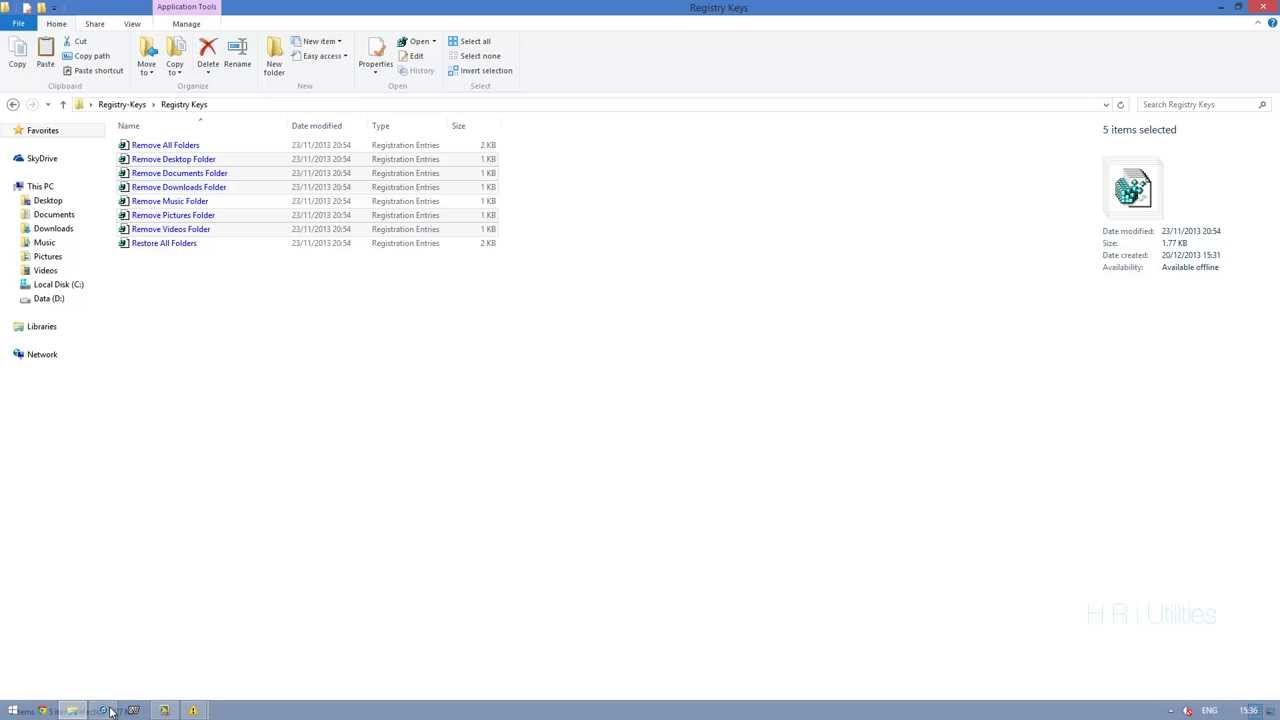Open Desktop under This PC
The image size is (1280, 720).
48,201
